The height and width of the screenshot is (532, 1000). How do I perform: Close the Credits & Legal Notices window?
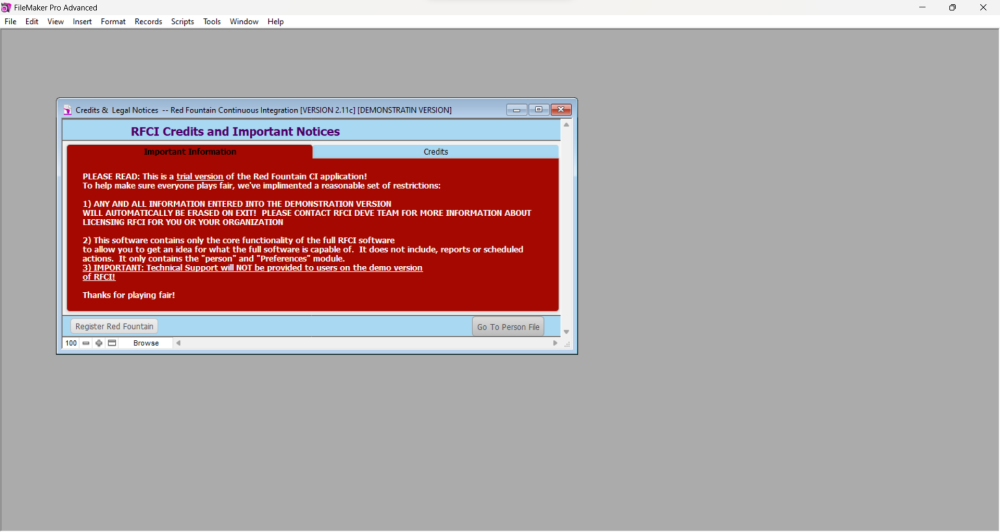click(x=560, y=110)
